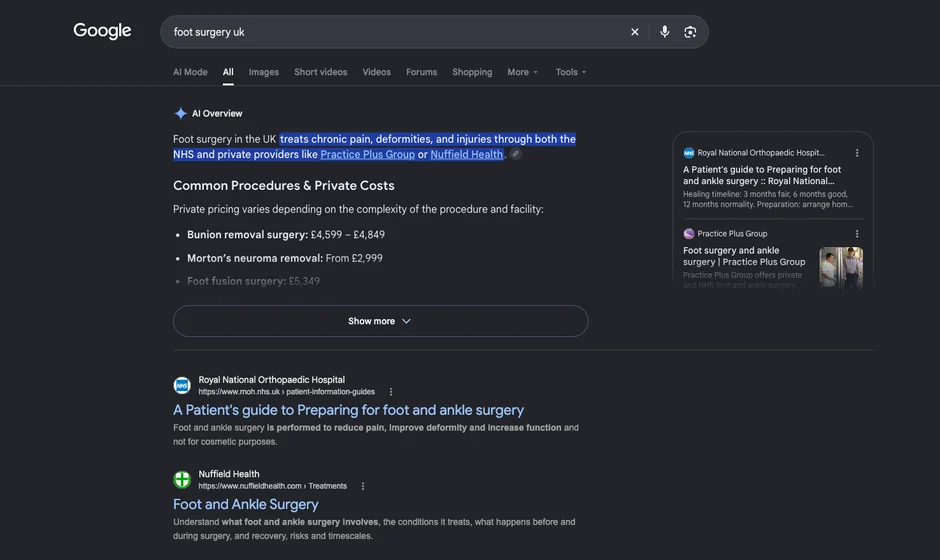Open options for Practice Plus Group source card
940x560 pixels.
coord(857,234)
